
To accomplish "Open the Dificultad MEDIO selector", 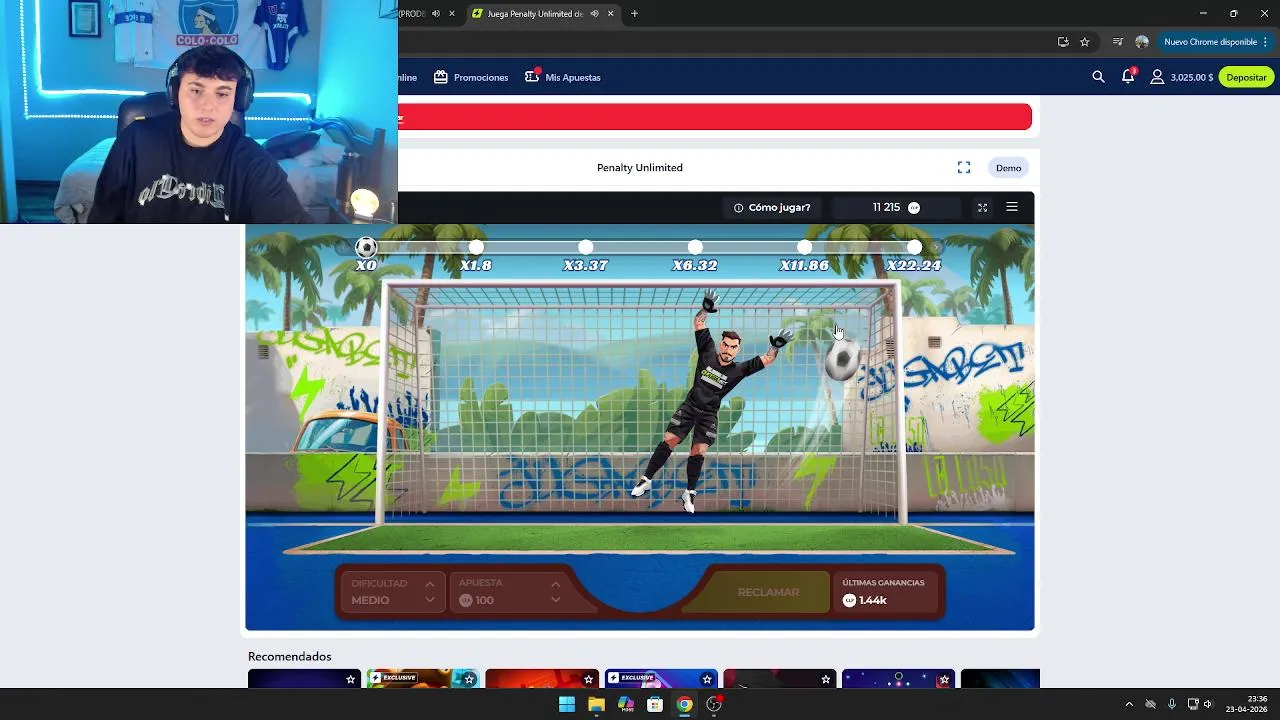I will pyautogui.click(x=392, y=592).
